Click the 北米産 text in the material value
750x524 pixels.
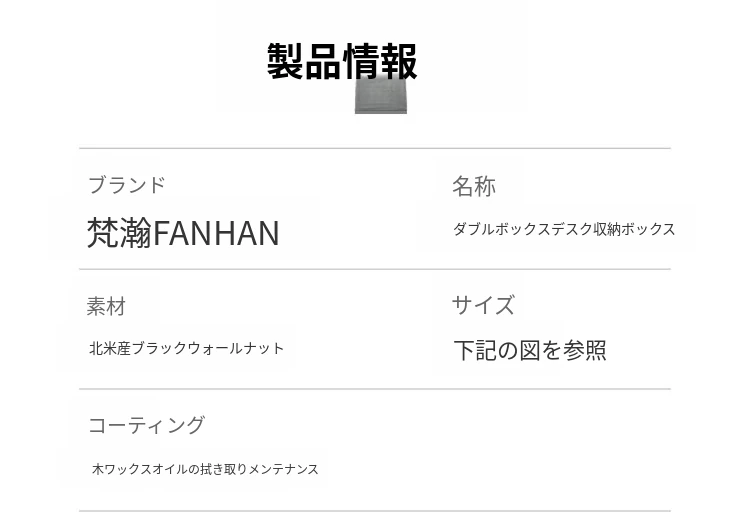pos(110,348)
